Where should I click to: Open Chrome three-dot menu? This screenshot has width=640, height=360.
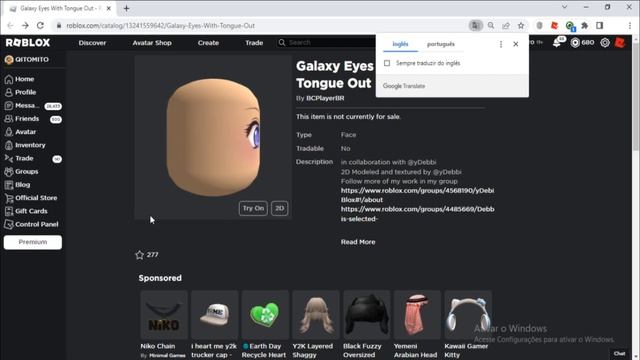(x=630, y=25)
